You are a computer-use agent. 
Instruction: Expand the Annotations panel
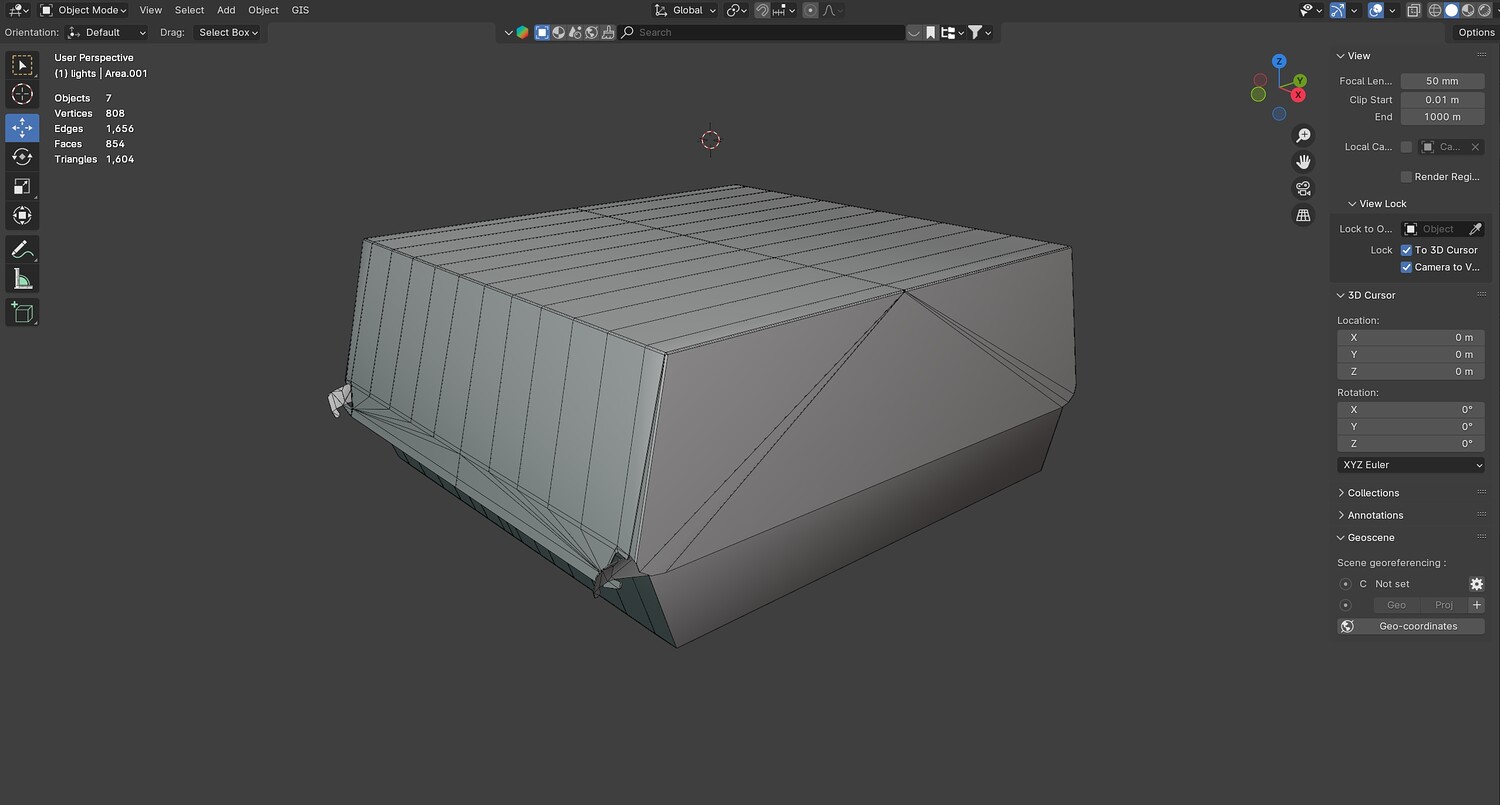[x=1374, y=515]
